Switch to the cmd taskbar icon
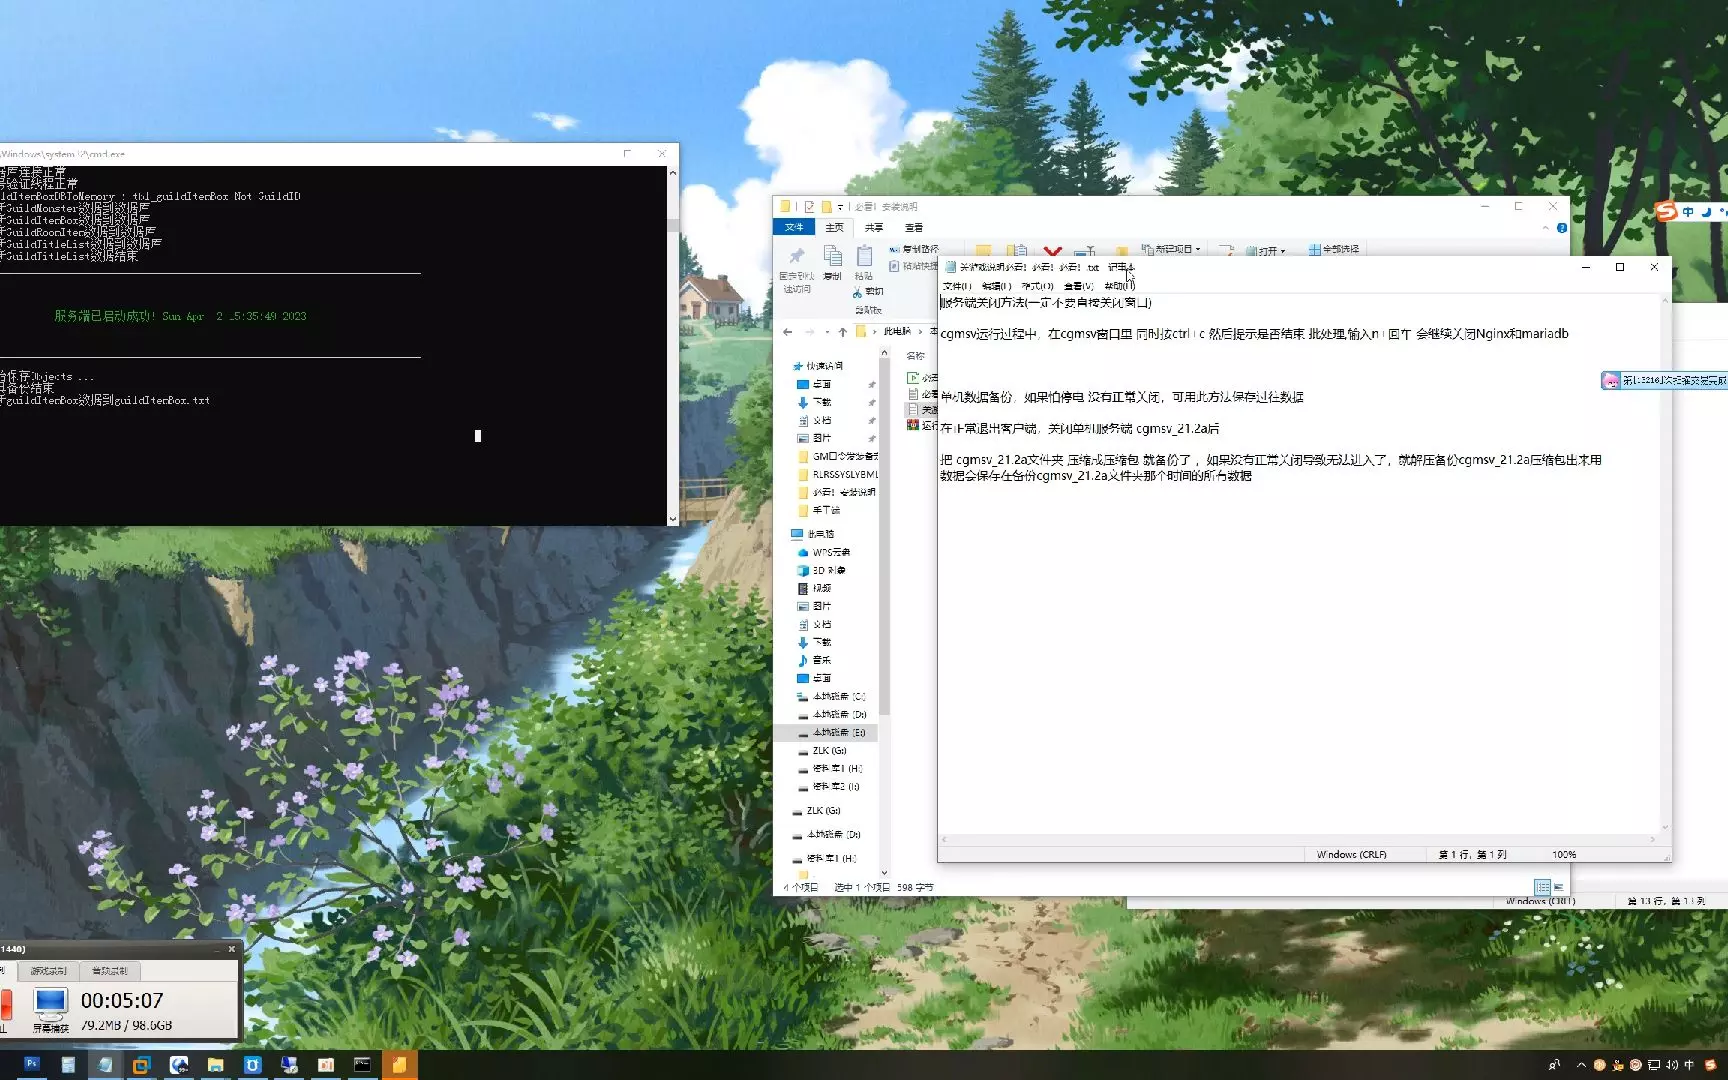 tap(362, 1065)
